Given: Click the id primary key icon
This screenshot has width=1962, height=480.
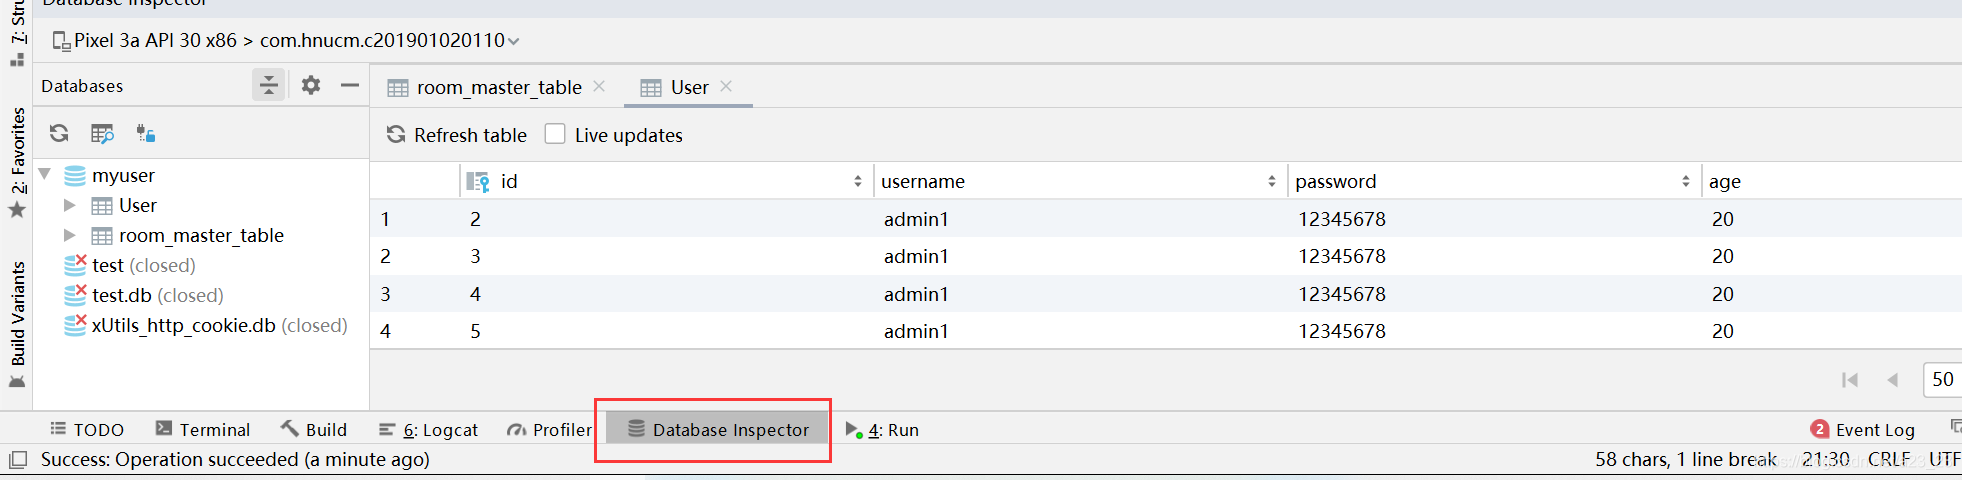Looking at the screenshot, I should (x=478, y=181).
